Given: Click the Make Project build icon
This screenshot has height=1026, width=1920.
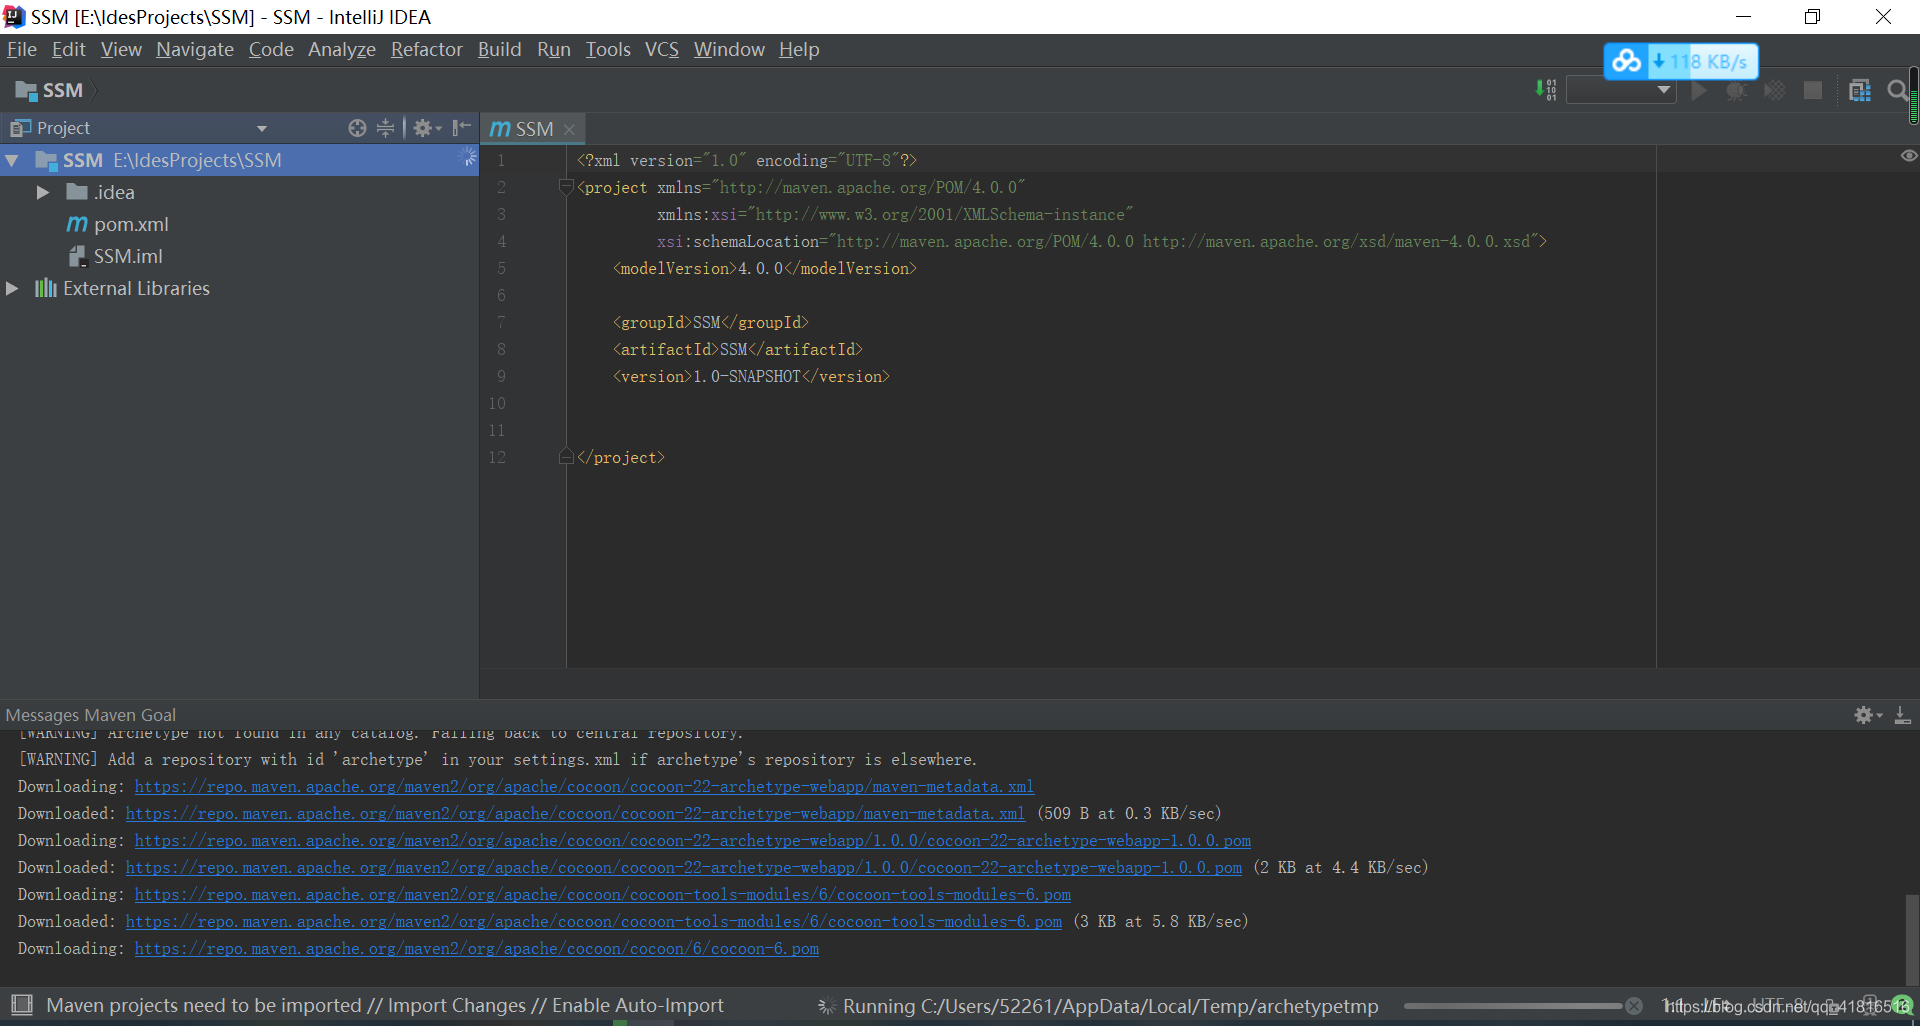Looking at the screenshot, I should pyautogui.click(x=1546, y=90).
